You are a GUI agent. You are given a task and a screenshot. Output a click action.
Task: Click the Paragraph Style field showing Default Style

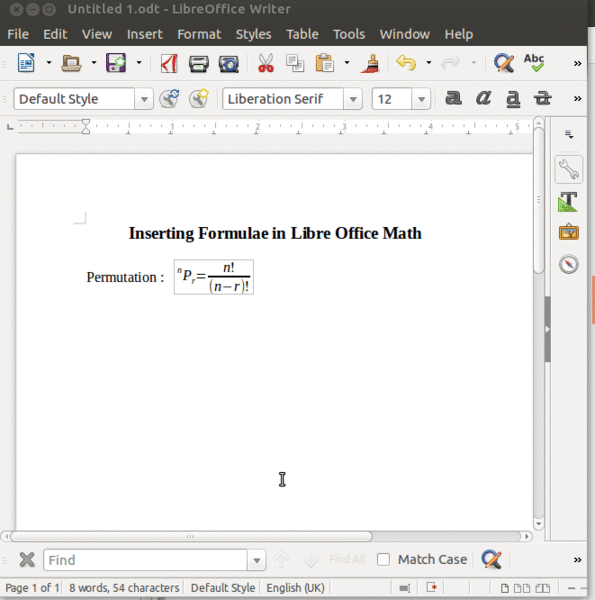(74, 99)
